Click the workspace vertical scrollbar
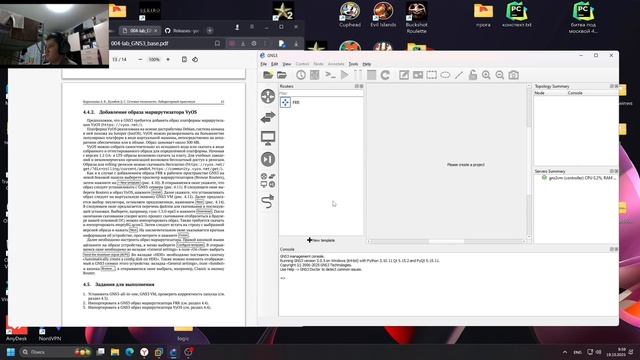This screenshot has height=360, width=640. pyautogui.click(x=529, y=161)
